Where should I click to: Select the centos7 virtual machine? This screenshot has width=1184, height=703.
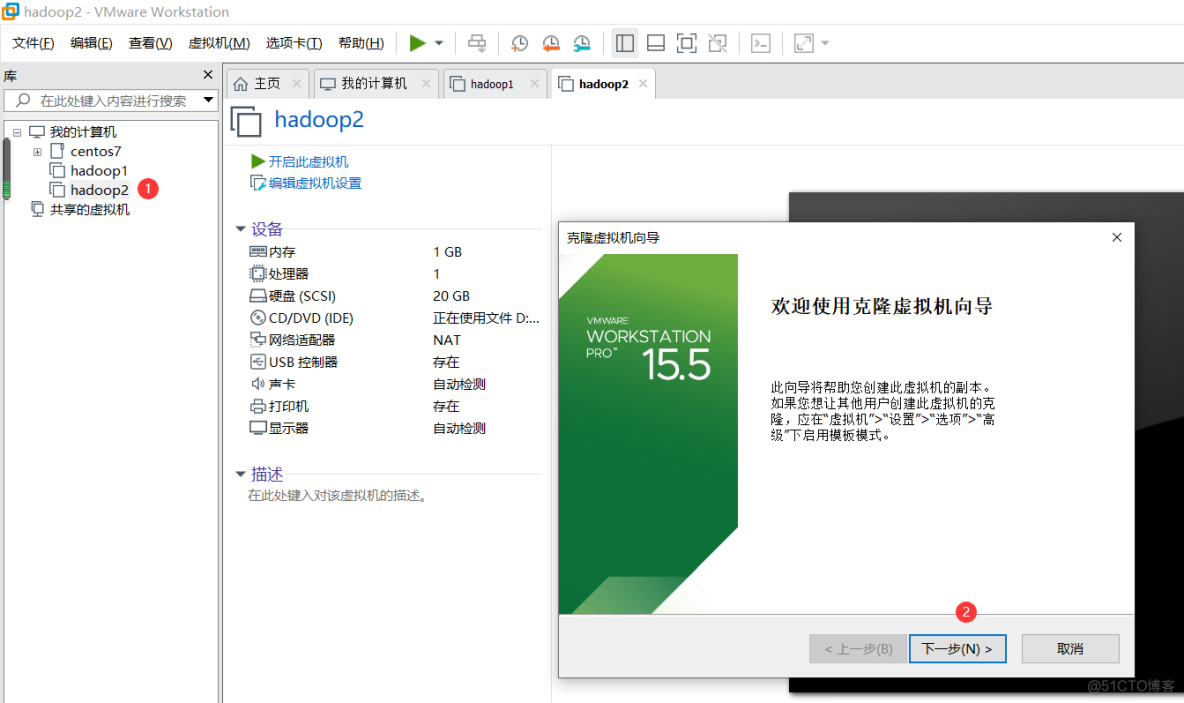click(x=95, y=151)
